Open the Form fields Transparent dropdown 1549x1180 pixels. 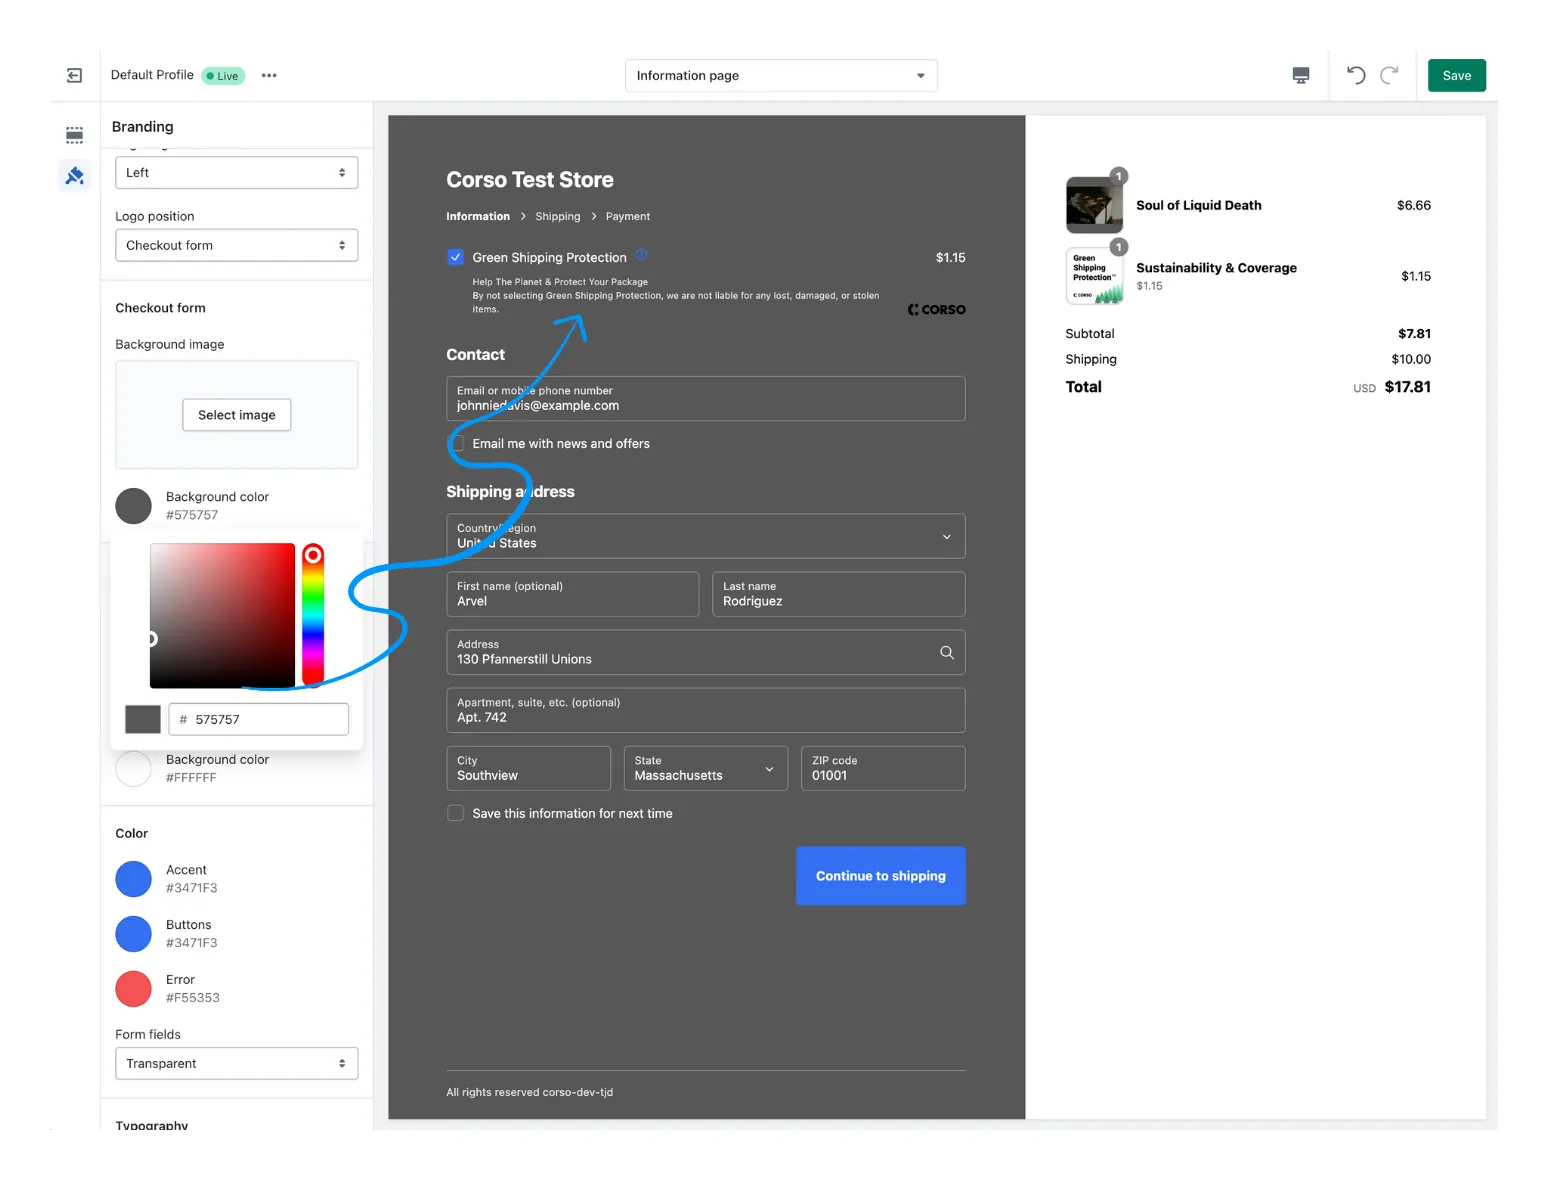point(236,1064)
